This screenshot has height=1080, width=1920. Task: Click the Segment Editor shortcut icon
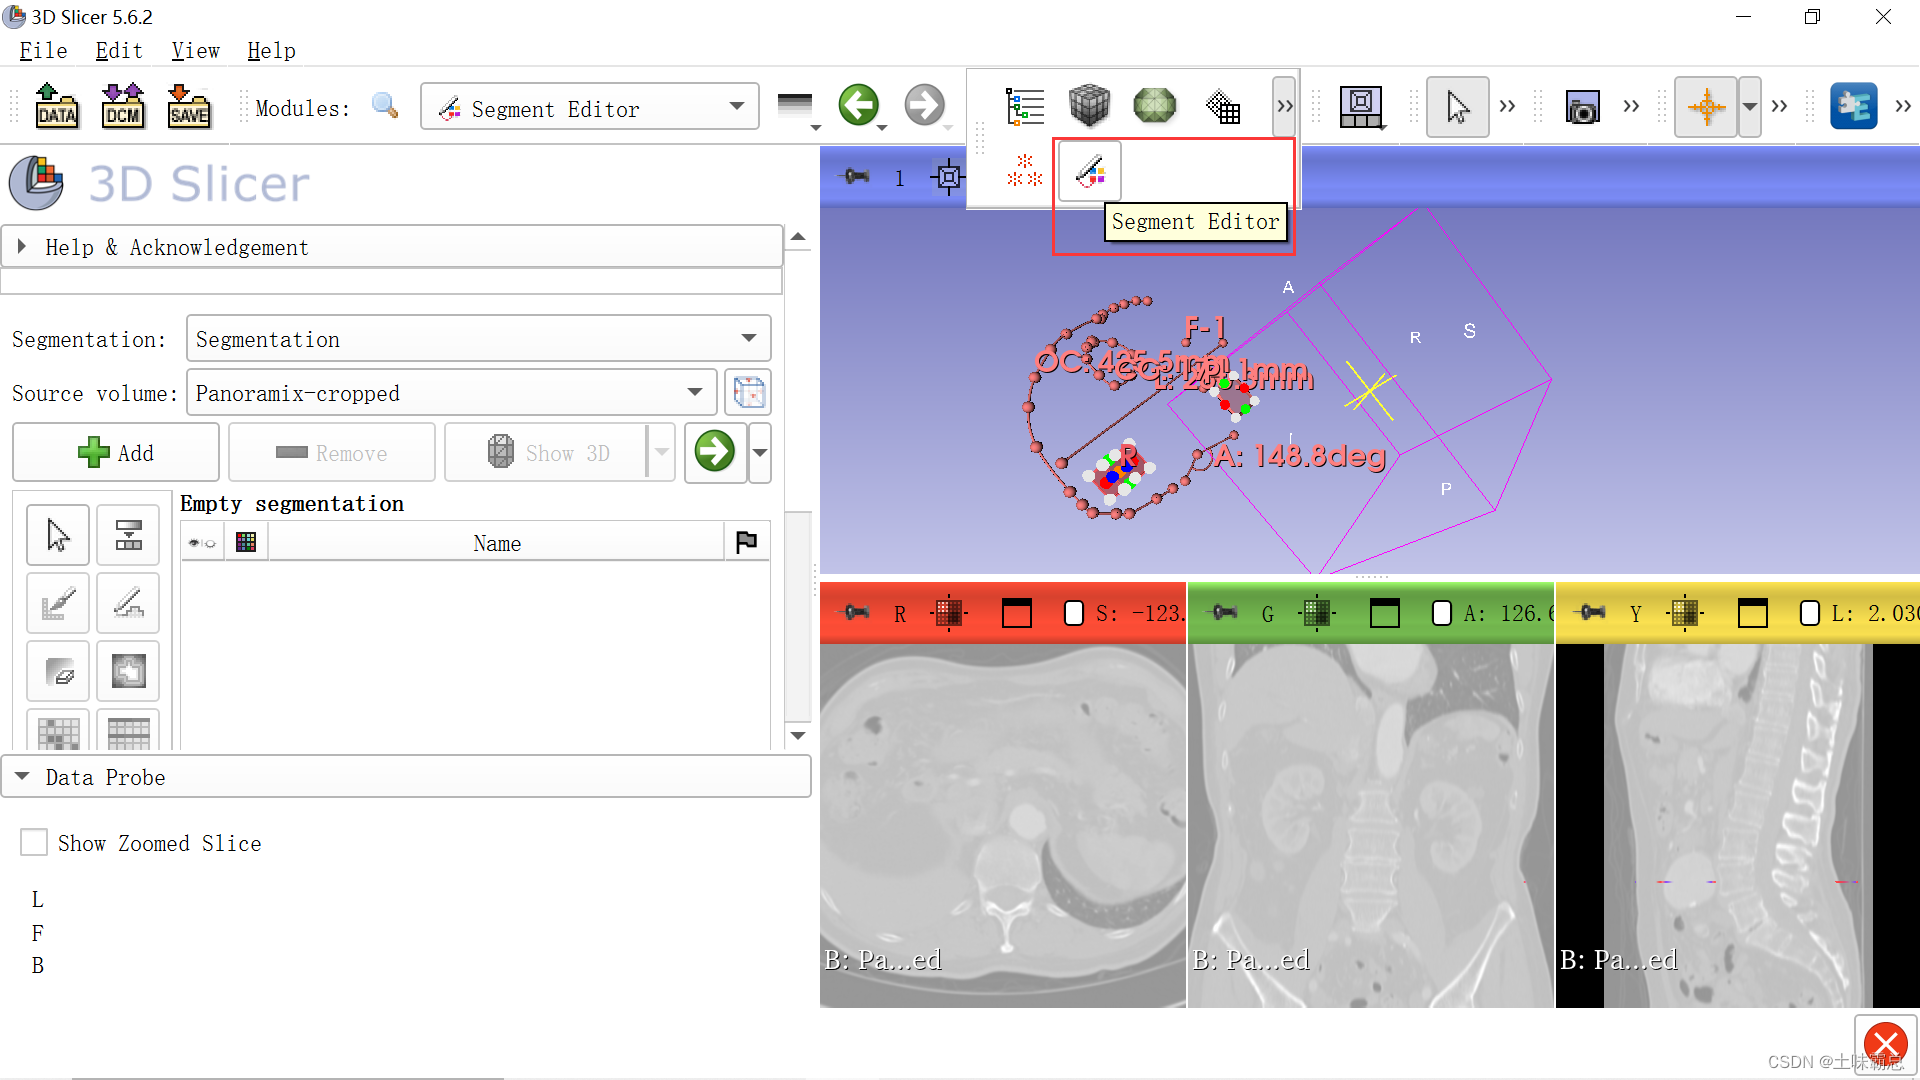point(1089,173)
